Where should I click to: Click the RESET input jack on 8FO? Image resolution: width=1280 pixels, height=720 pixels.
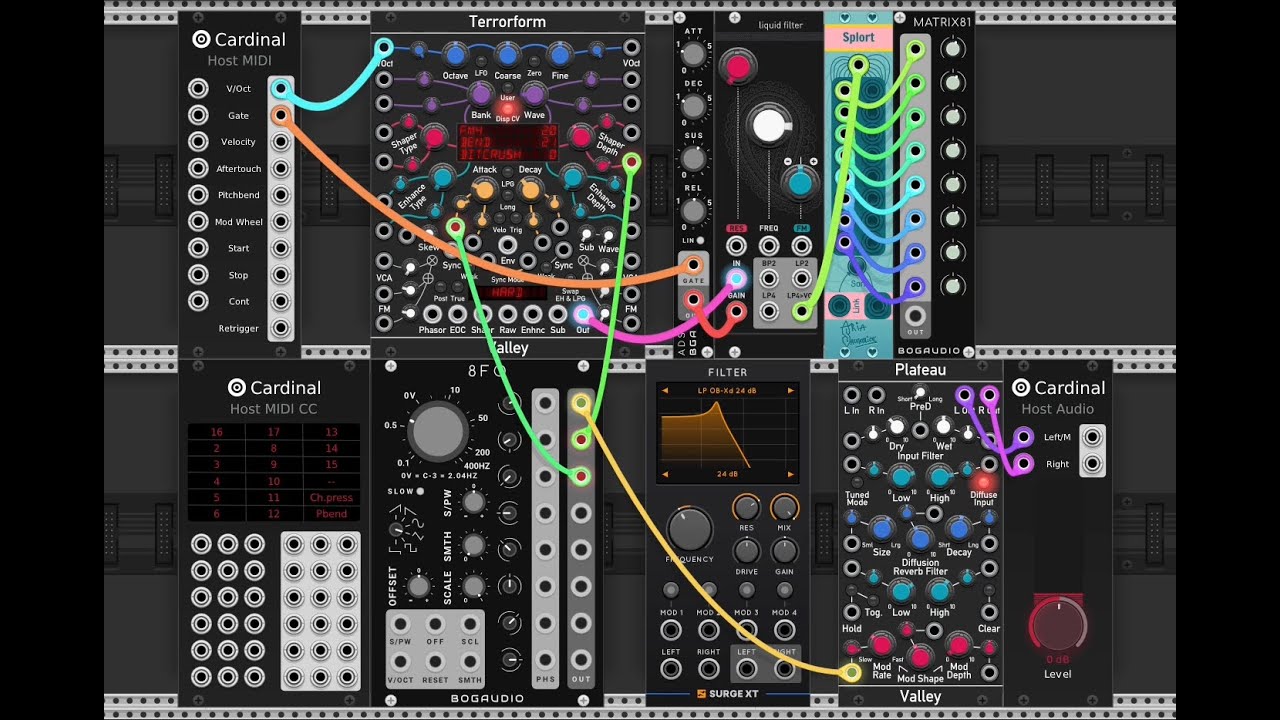click(435, 661)
